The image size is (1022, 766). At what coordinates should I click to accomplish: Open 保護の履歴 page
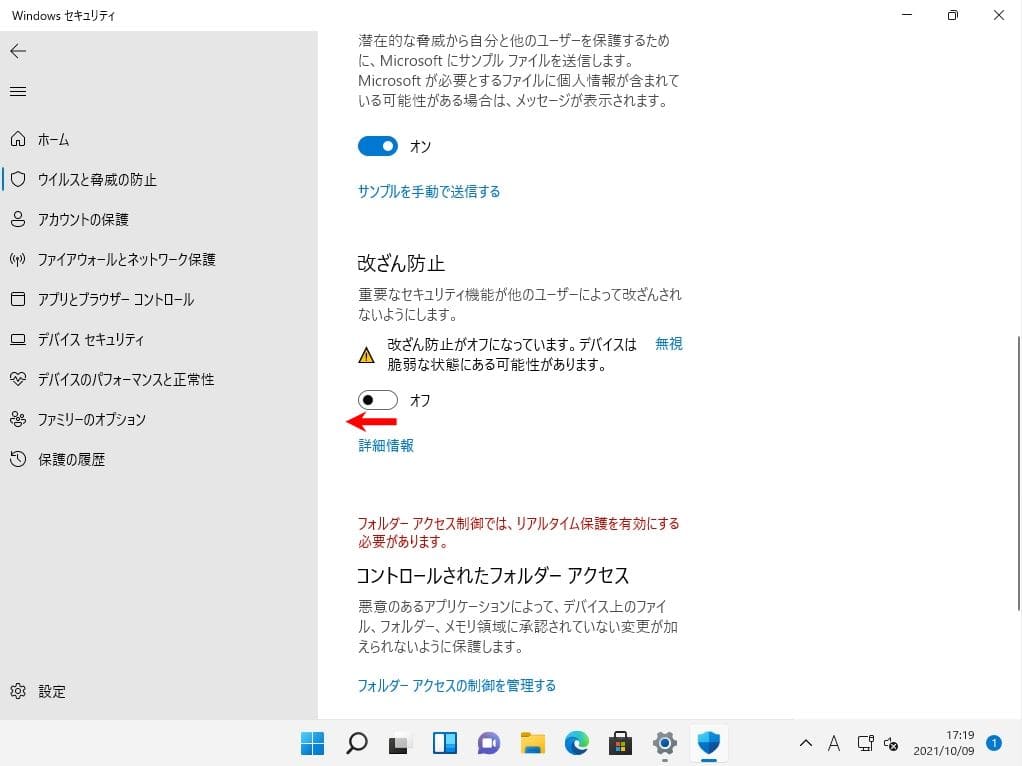71,459
